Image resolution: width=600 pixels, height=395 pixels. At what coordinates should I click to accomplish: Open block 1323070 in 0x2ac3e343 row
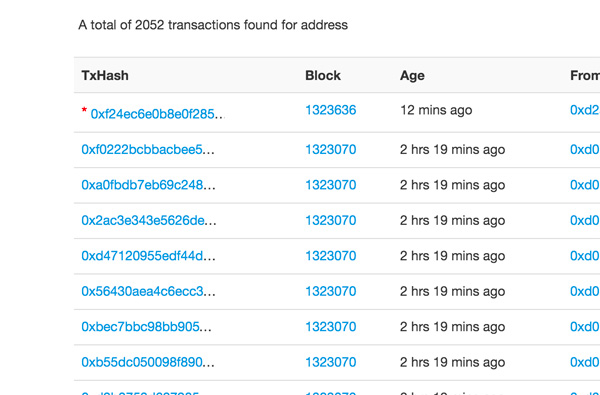(331, 220)
